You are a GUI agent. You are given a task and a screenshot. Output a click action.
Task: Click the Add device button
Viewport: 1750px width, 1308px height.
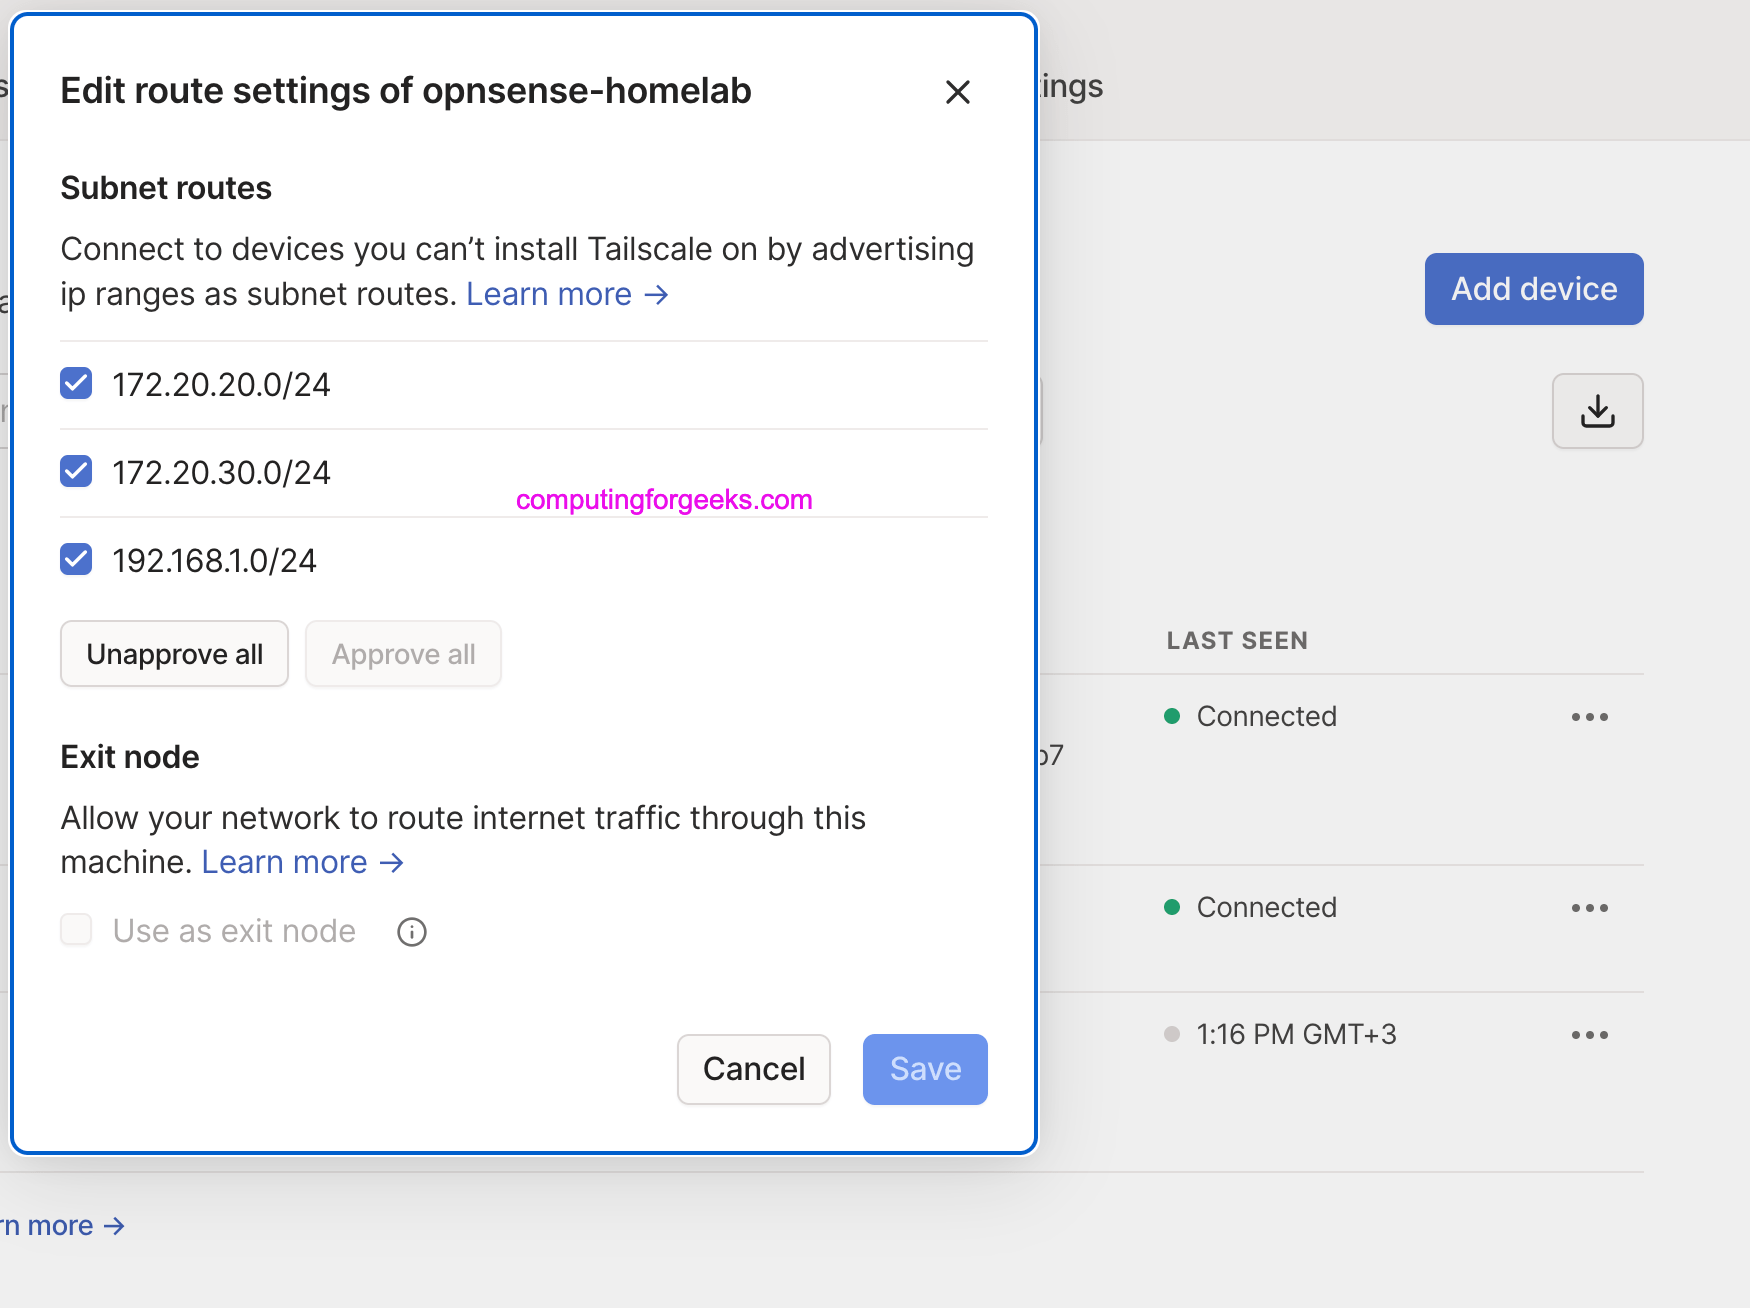(1533, 289)
